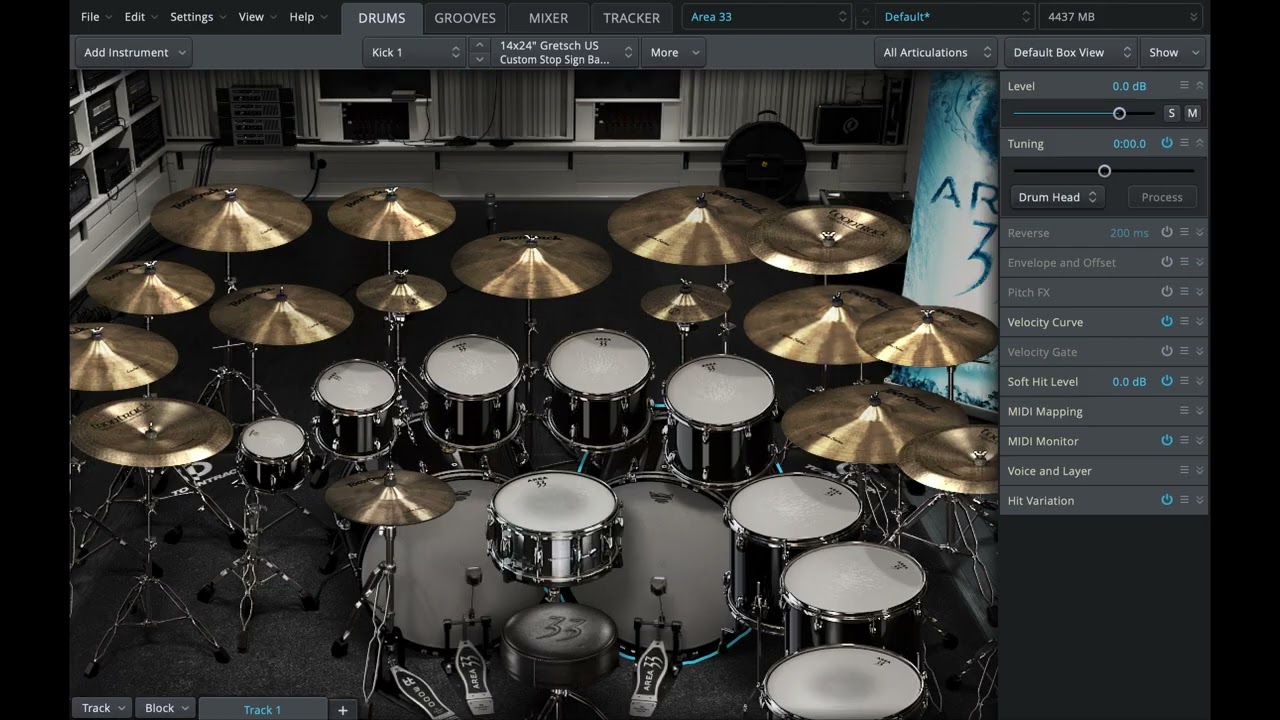Image resolution: width=1280 pixels, height=720 pixels.
Task: Open the Envelope and Offset menu icon
Action: click(x=1184, y=262)
